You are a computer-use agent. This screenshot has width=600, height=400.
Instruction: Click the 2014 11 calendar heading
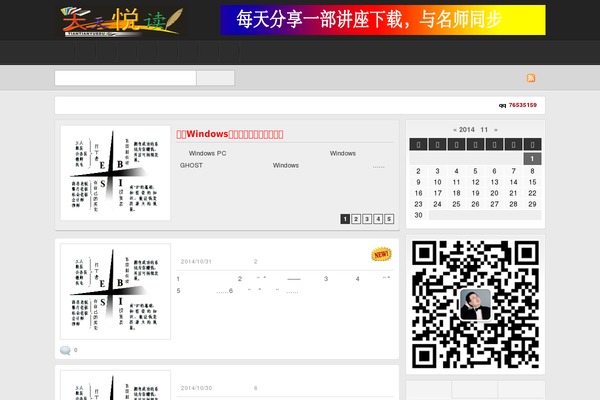pyautogui.click(x=473, y=130)
